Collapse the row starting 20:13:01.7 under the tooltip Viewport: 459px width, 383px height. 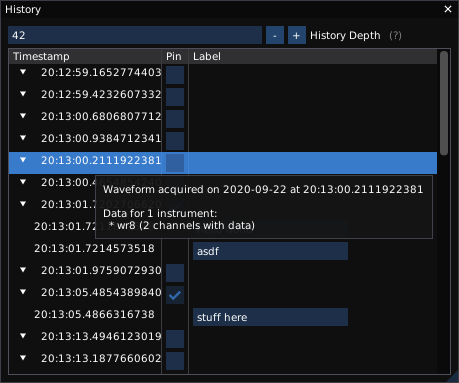click(x=23, y=204)
